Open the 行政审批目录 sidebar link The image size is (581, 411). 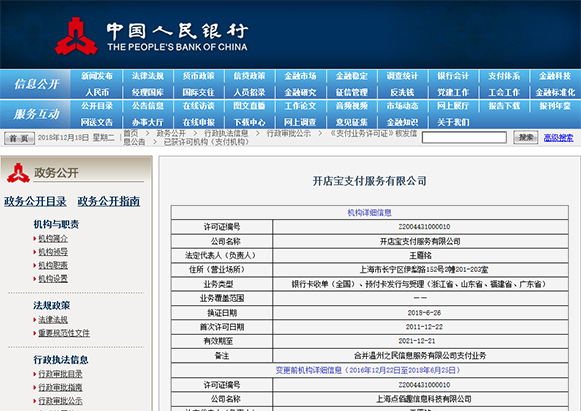point(60,374)
